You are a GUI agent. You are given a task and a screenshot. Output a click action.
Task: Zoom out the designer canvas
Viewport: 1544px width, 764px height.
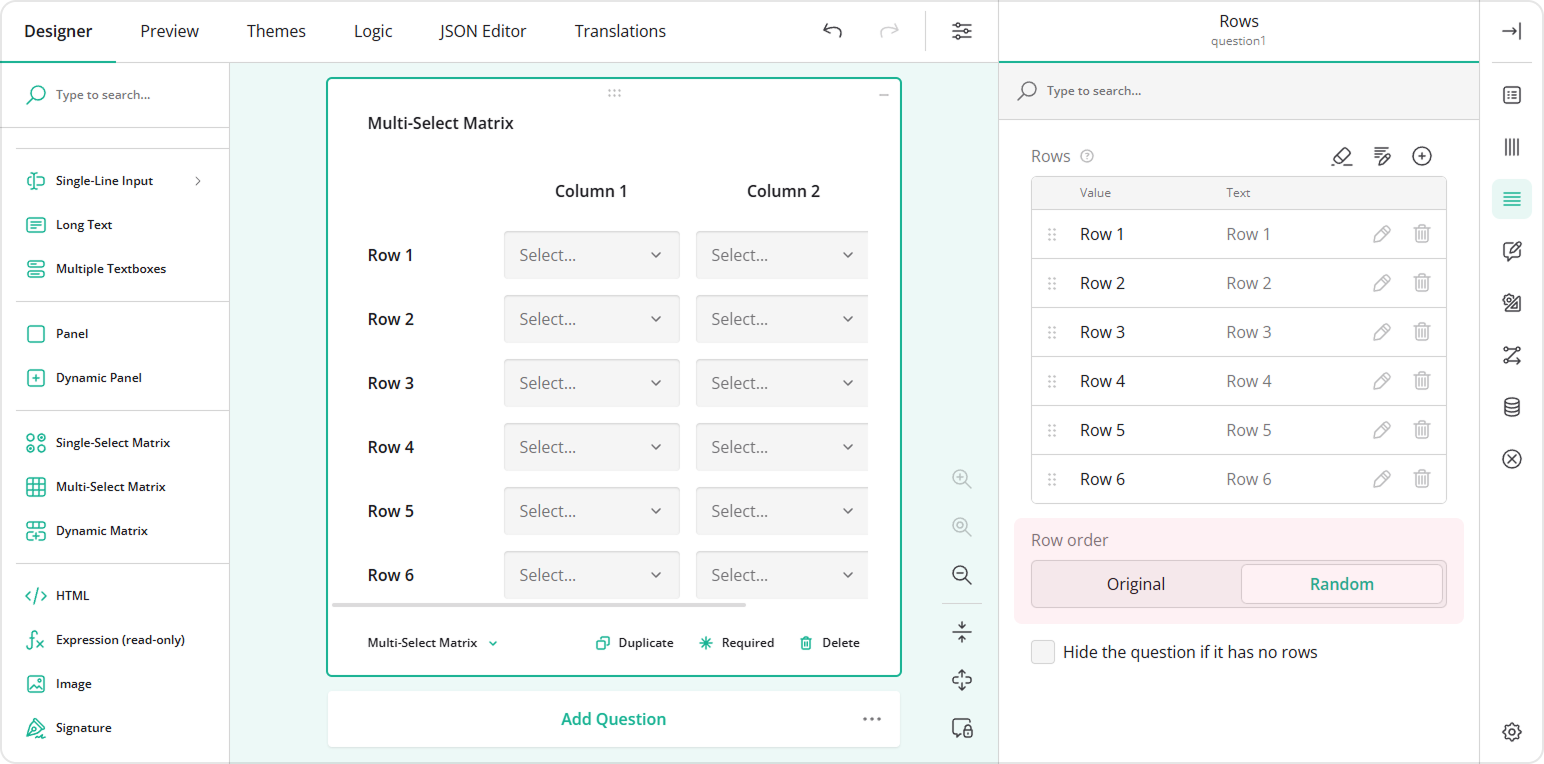pos(961,575)
